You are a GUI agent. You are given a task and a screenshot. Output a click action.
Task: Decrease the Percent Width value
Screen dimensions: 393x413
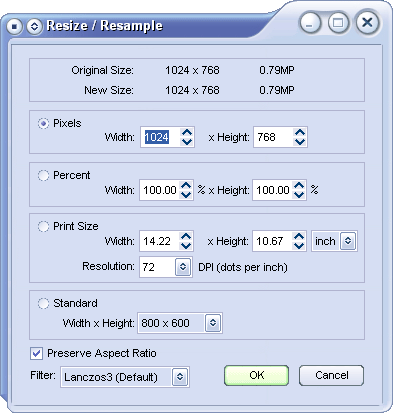tap(186, 194)
